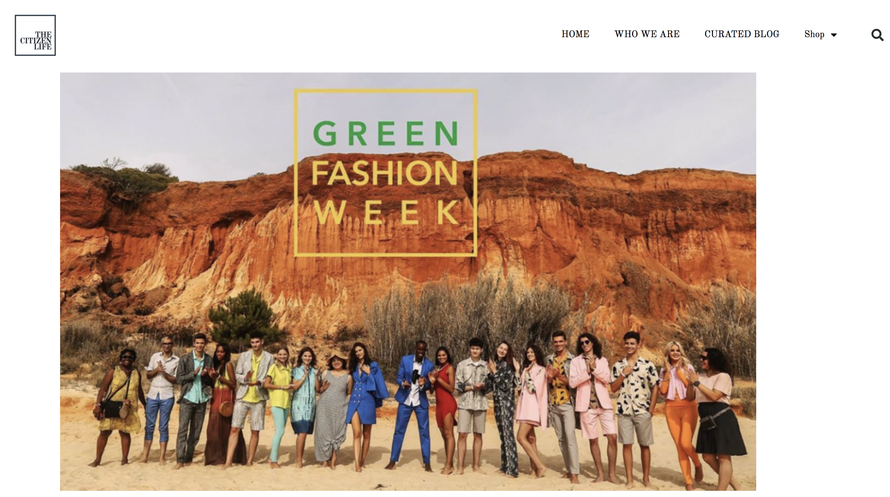Click the green pine bush below the cliff
890x497 pixels.
click(244, 317)
